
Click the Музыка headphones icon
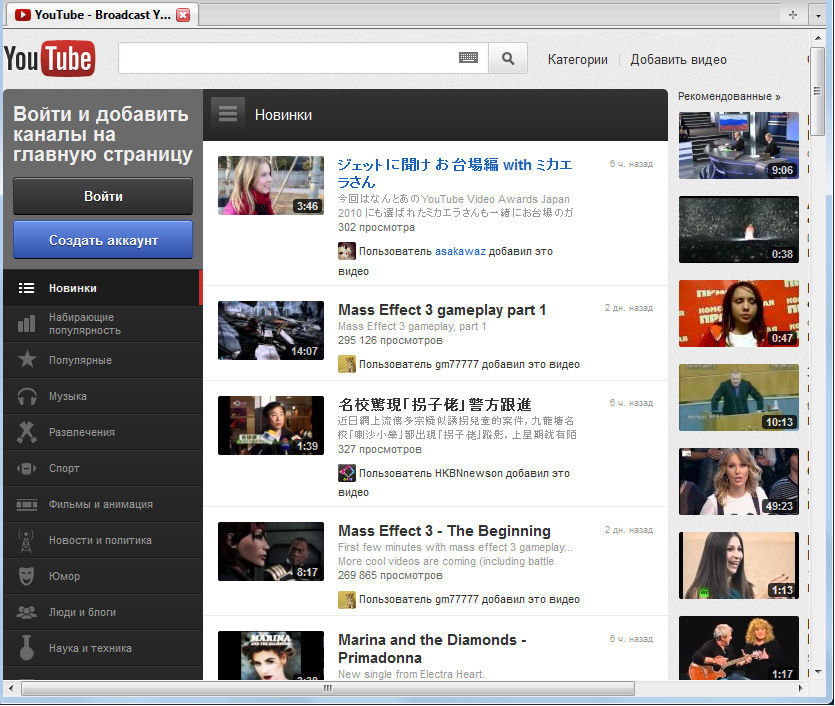27,397
